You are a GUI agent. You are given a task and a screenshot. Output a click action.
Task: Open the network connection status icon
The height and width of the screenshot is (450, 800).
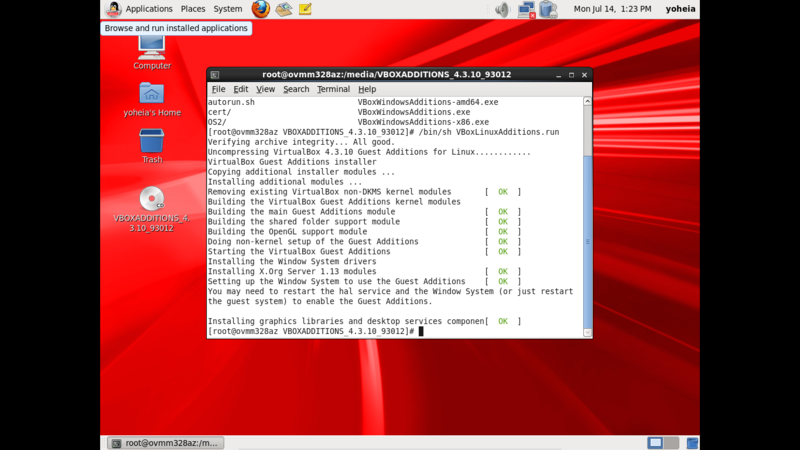526,10
